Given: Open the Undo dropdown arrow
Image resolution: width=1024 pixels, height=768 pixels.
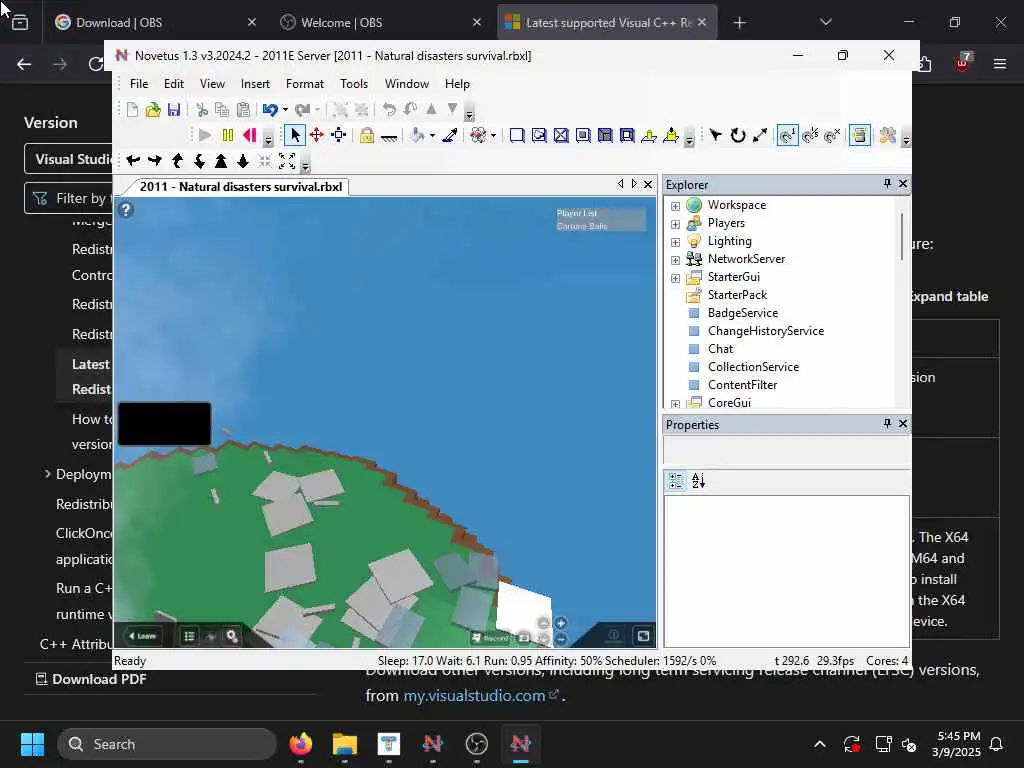Looking at the screenshot, I should click(x=285, y=110).
